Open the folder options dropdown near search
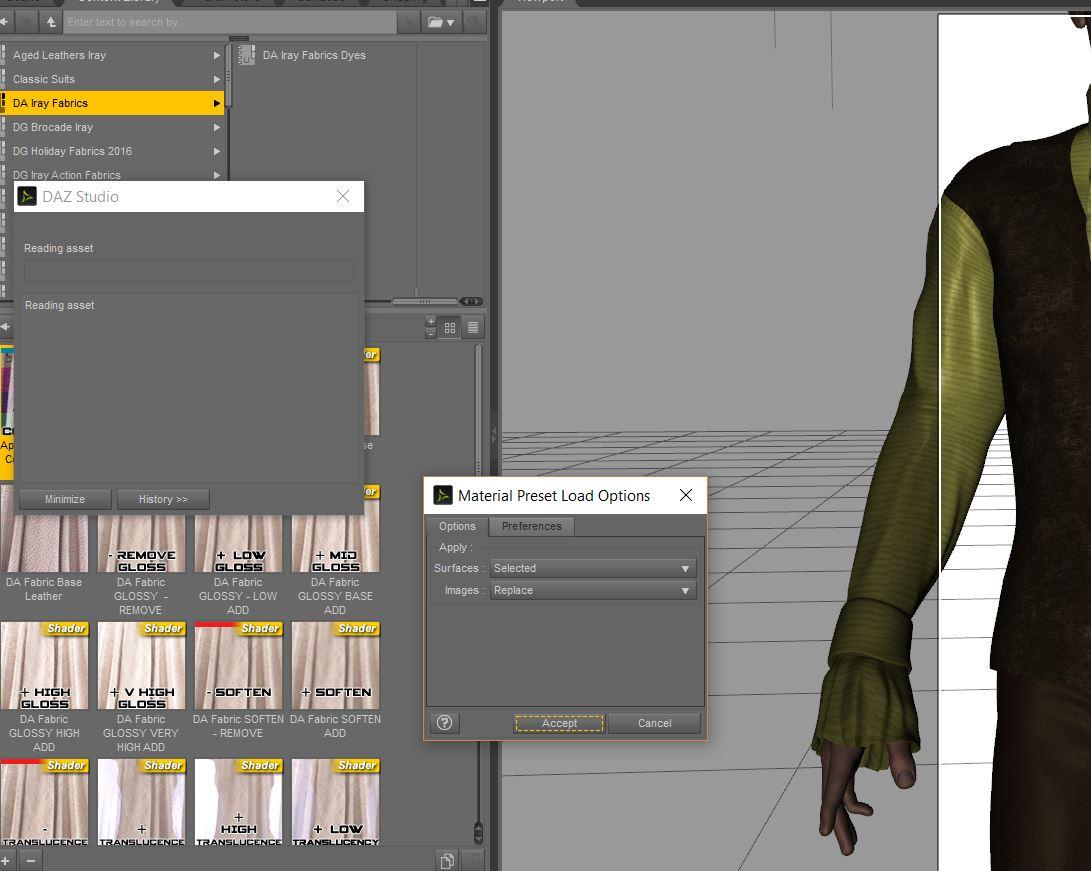The width and height of the screenshot is (1091, 871). point(441,22)
